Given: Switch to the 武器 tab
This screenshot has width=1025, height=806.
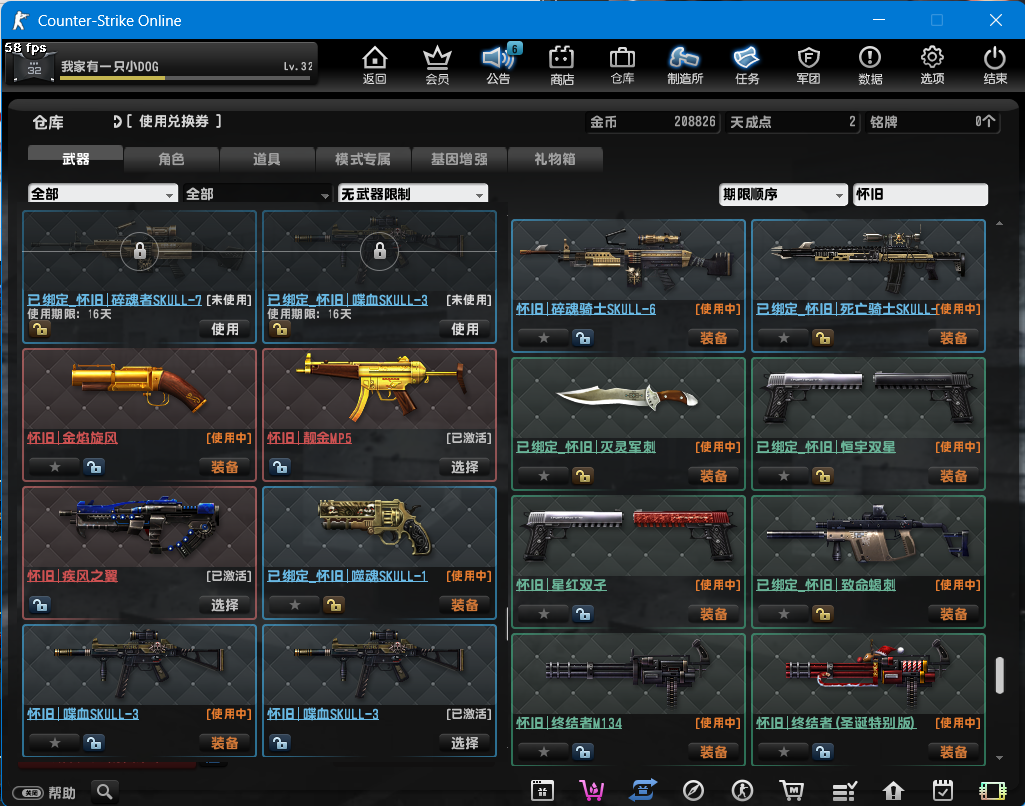Looking at the screenshot, I should [x=75, y=158].
